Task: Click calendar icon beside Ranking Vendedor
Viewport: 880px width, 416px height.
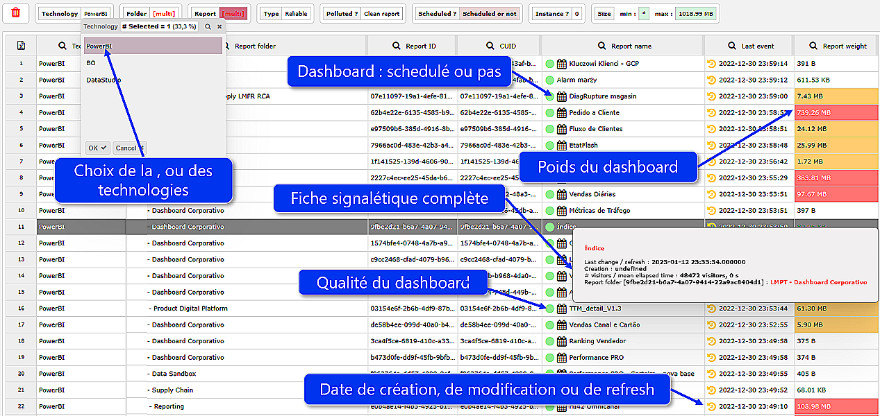Action: point(561,341)
